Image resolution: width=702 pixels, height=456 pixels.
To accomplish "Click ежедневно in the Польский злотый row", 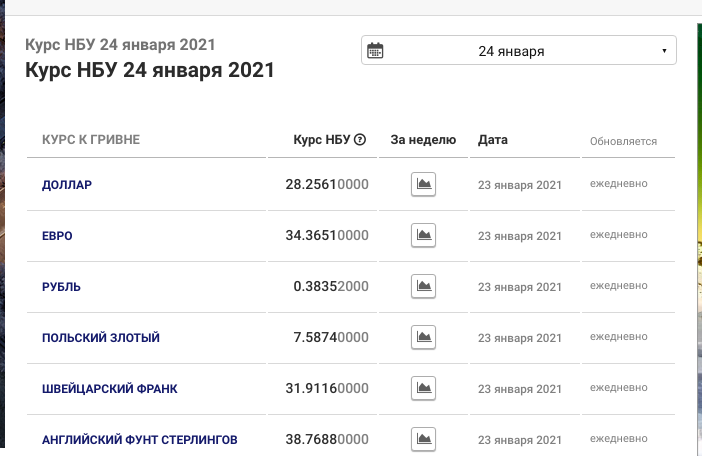I will (x=618, y=337).
